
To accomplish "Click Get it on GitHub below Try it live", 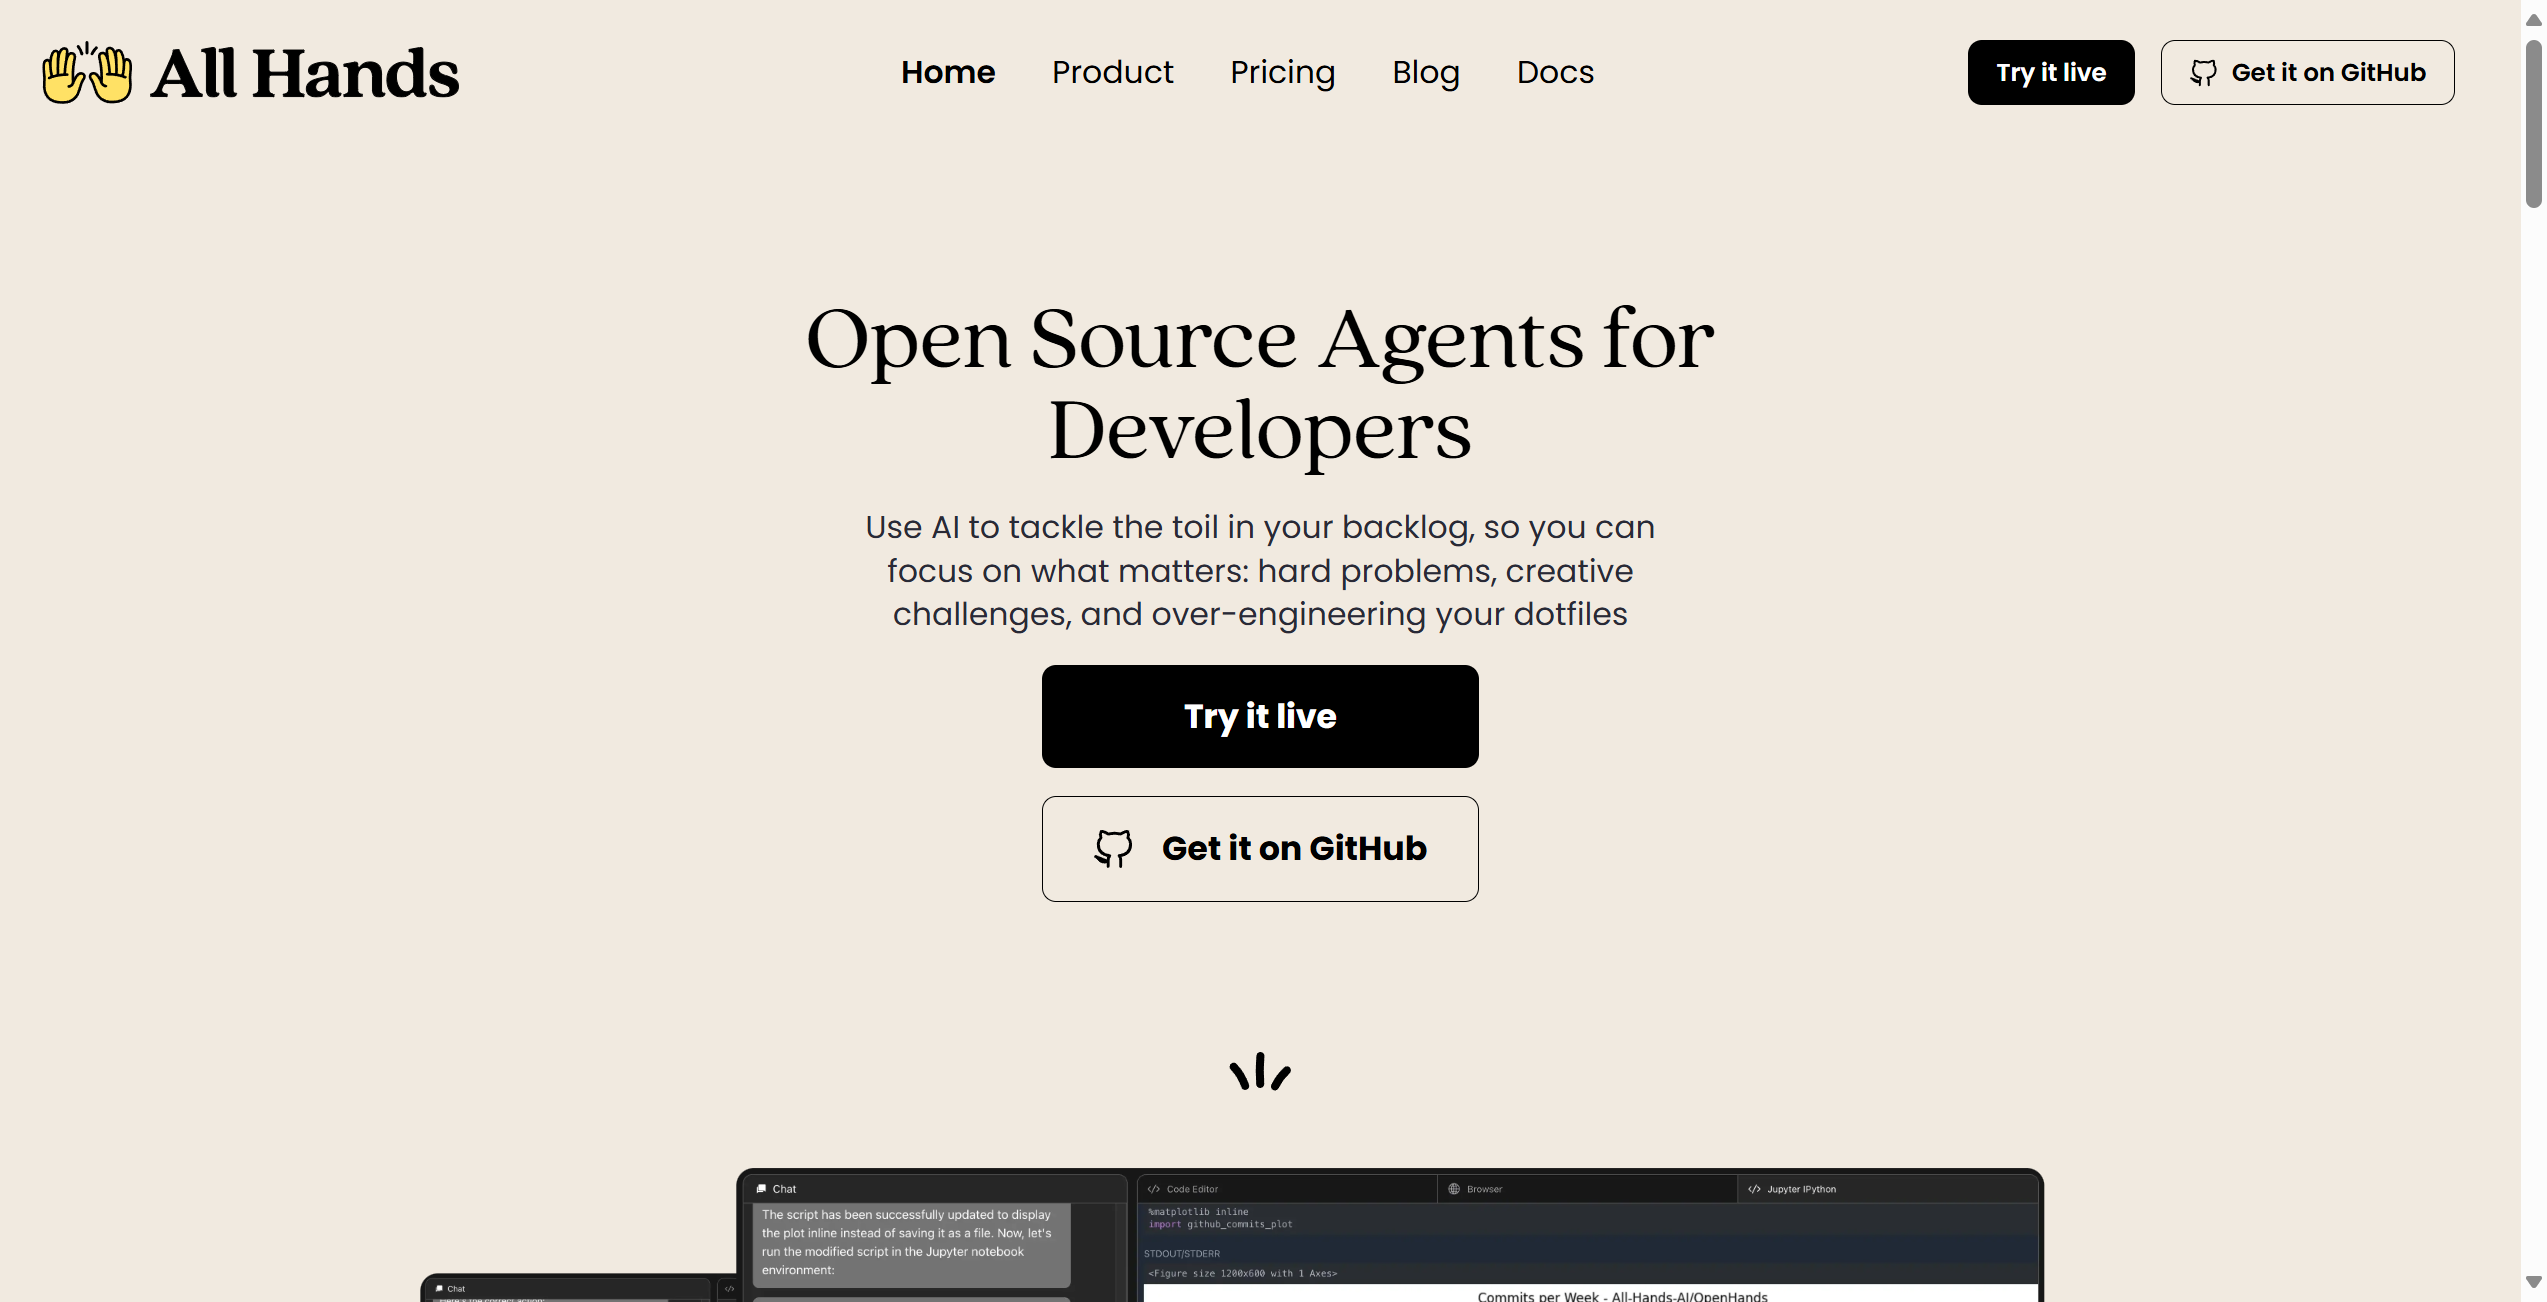I will tap(1259, 848).
